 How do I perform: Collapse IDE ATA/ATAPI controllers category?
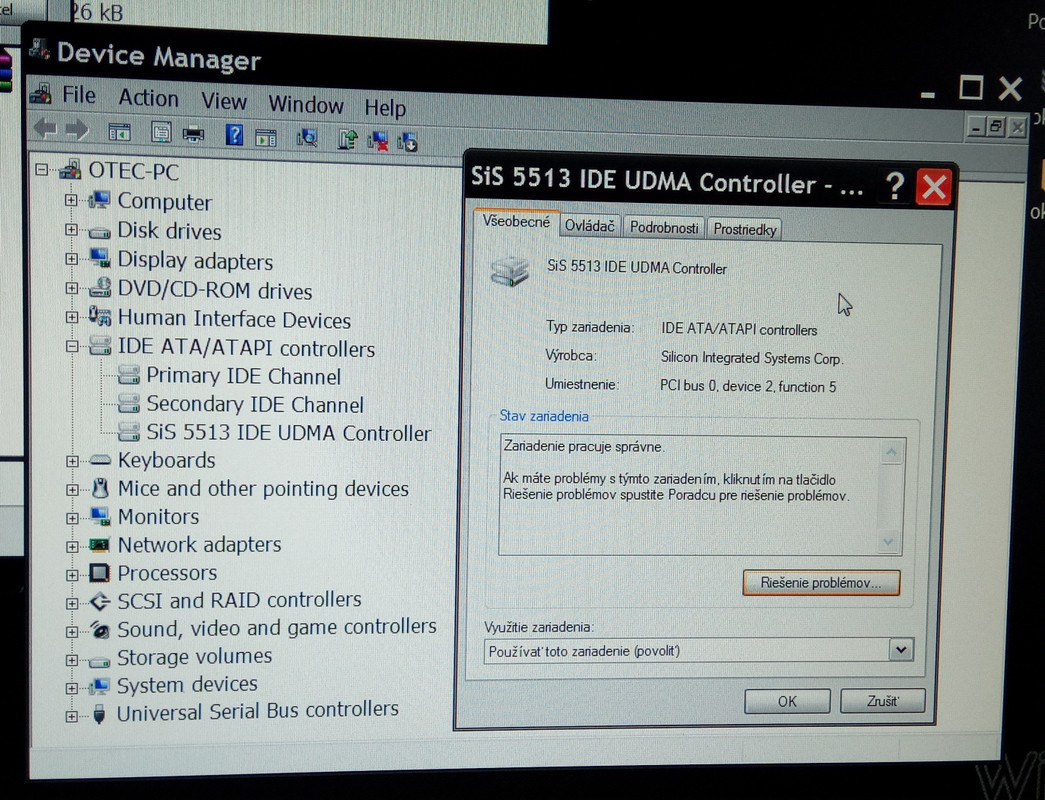(71, 346)
